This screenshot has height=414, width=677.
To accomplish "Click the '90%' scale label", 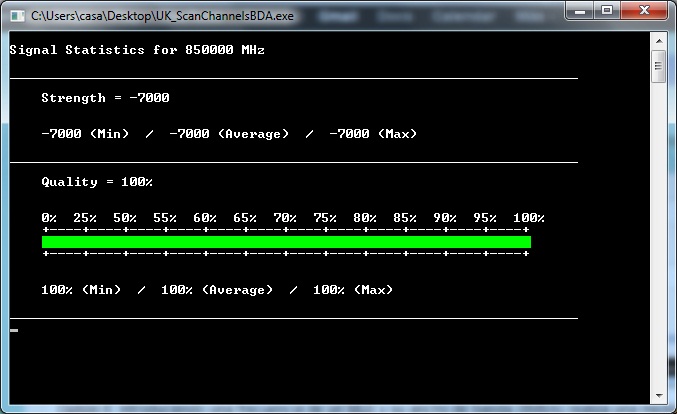I will pyautogui.click(x=445, y=218).
